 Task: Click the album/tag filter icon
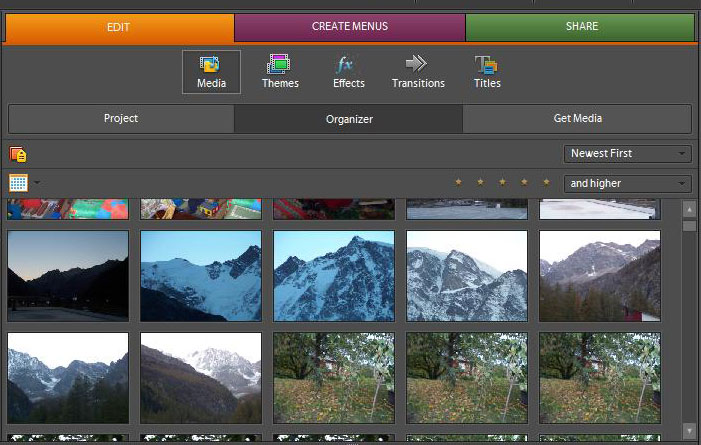[x=18, y=154]
